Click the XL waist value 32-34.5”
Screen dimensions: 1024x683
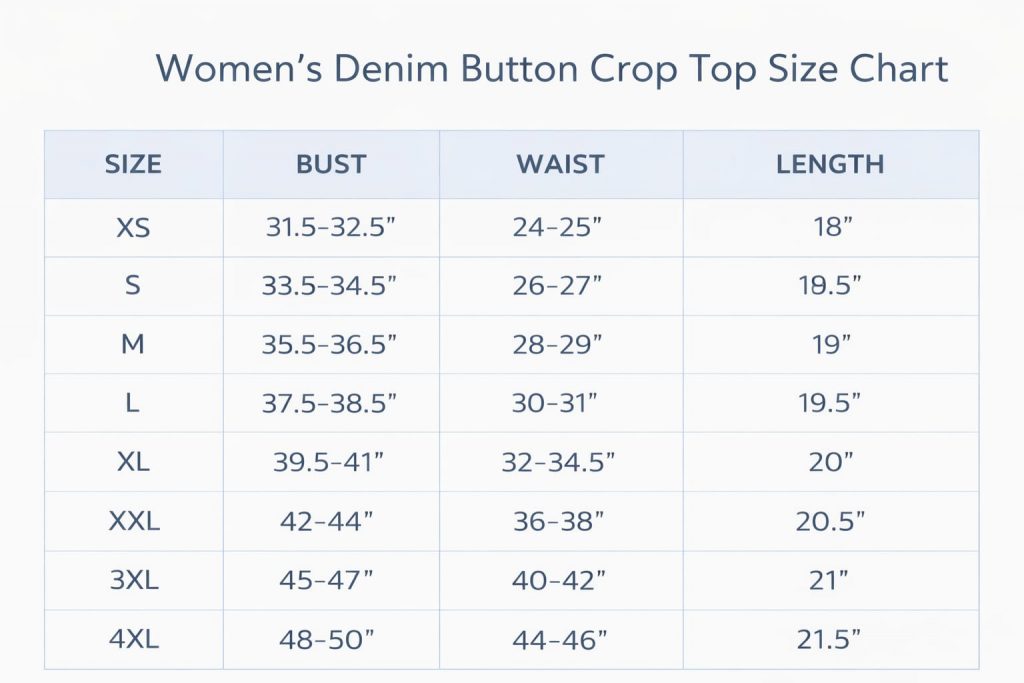[x=558, y=462]
